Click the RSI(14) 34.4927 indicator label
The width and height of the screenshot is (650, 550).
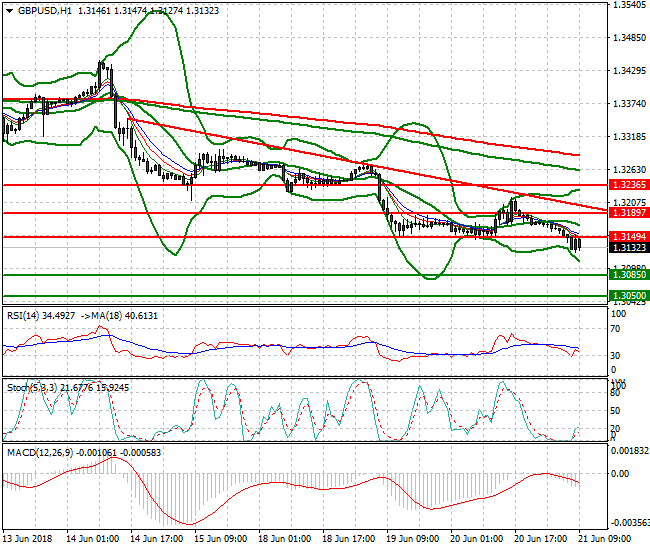(x=41, y=316)
